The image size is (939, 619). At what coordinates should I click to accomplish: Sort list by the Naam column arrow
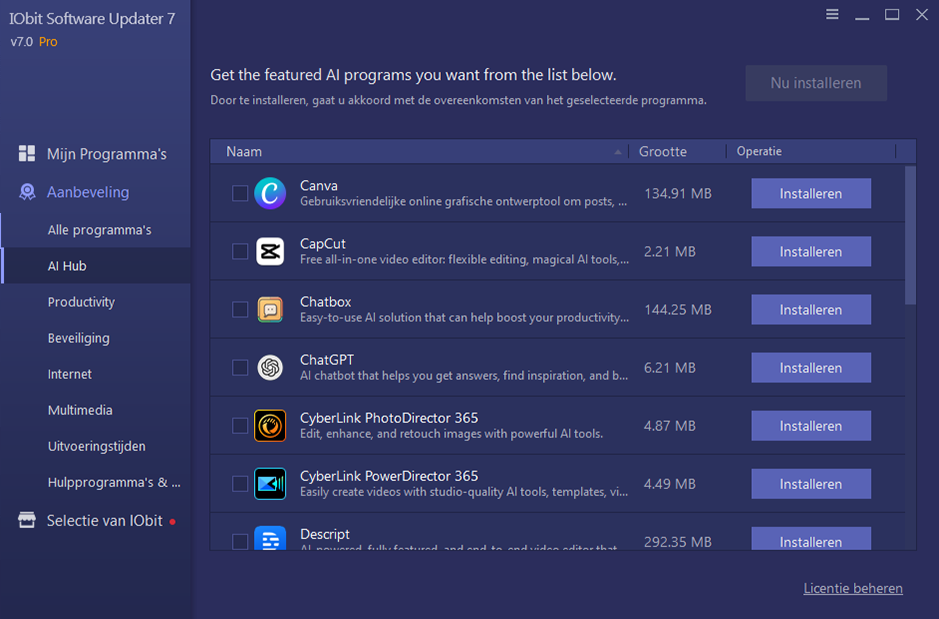618,152
